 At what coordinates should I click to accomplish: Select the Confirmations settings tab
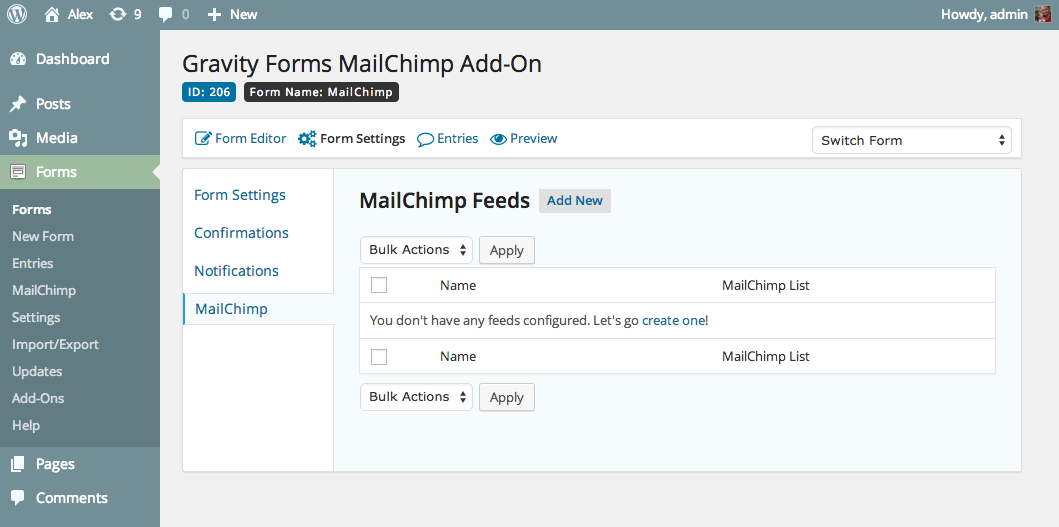click(241, 233)
